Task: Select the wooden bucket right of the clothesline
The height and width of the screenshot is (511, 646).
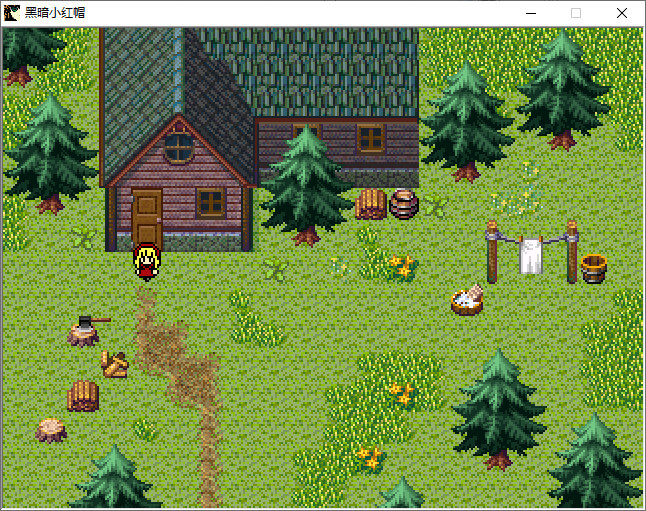Action: tap(594, 268)
